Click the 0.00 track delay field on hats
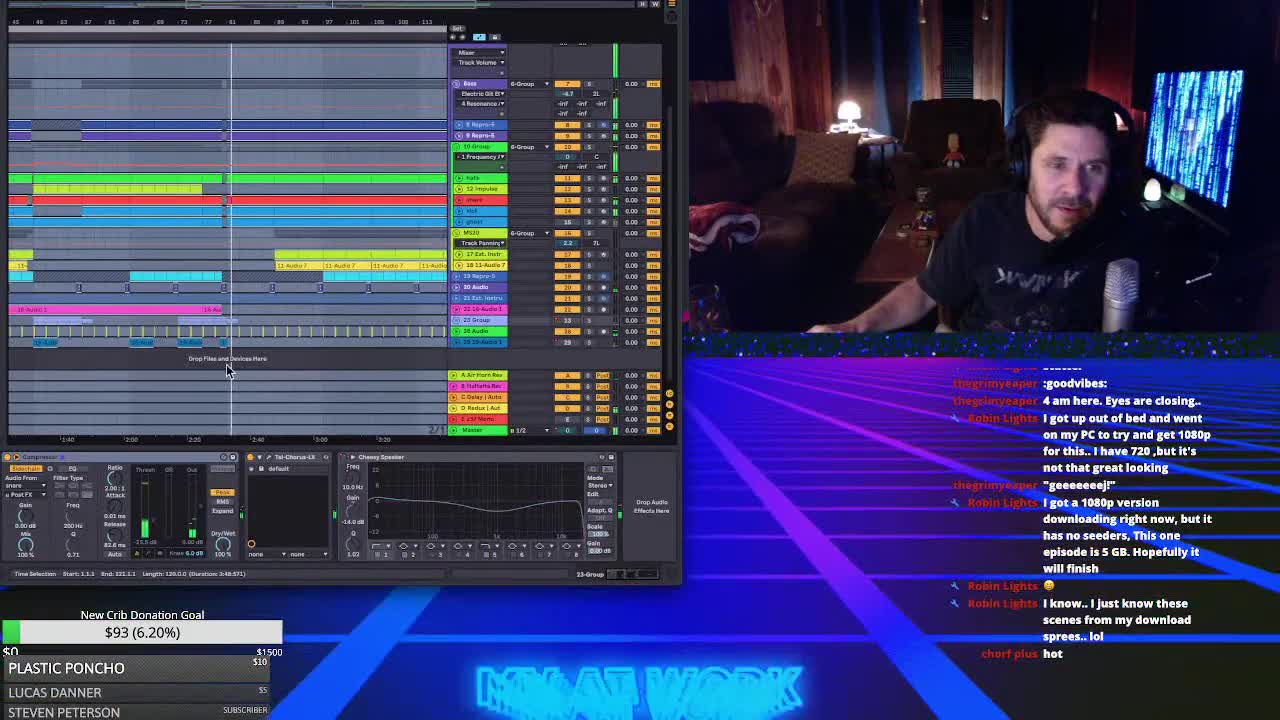1280x720 pixels. (631, 178)
